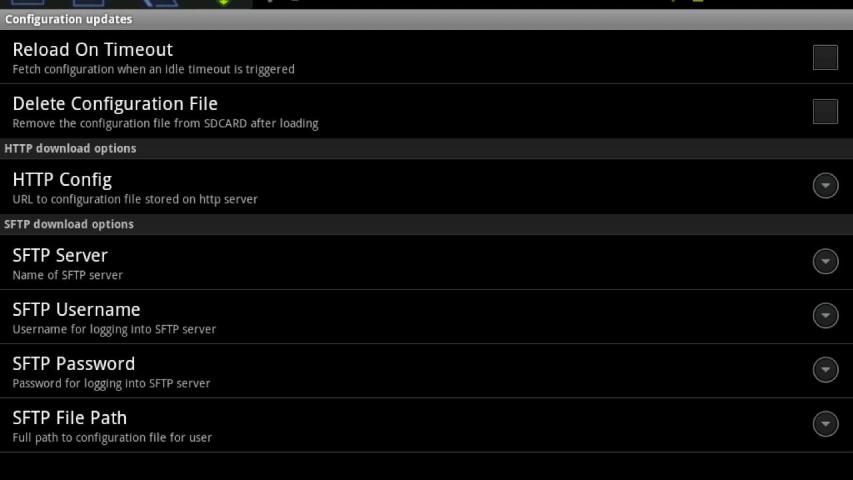Expand the HTTP Config dropdown arrow

825,186
